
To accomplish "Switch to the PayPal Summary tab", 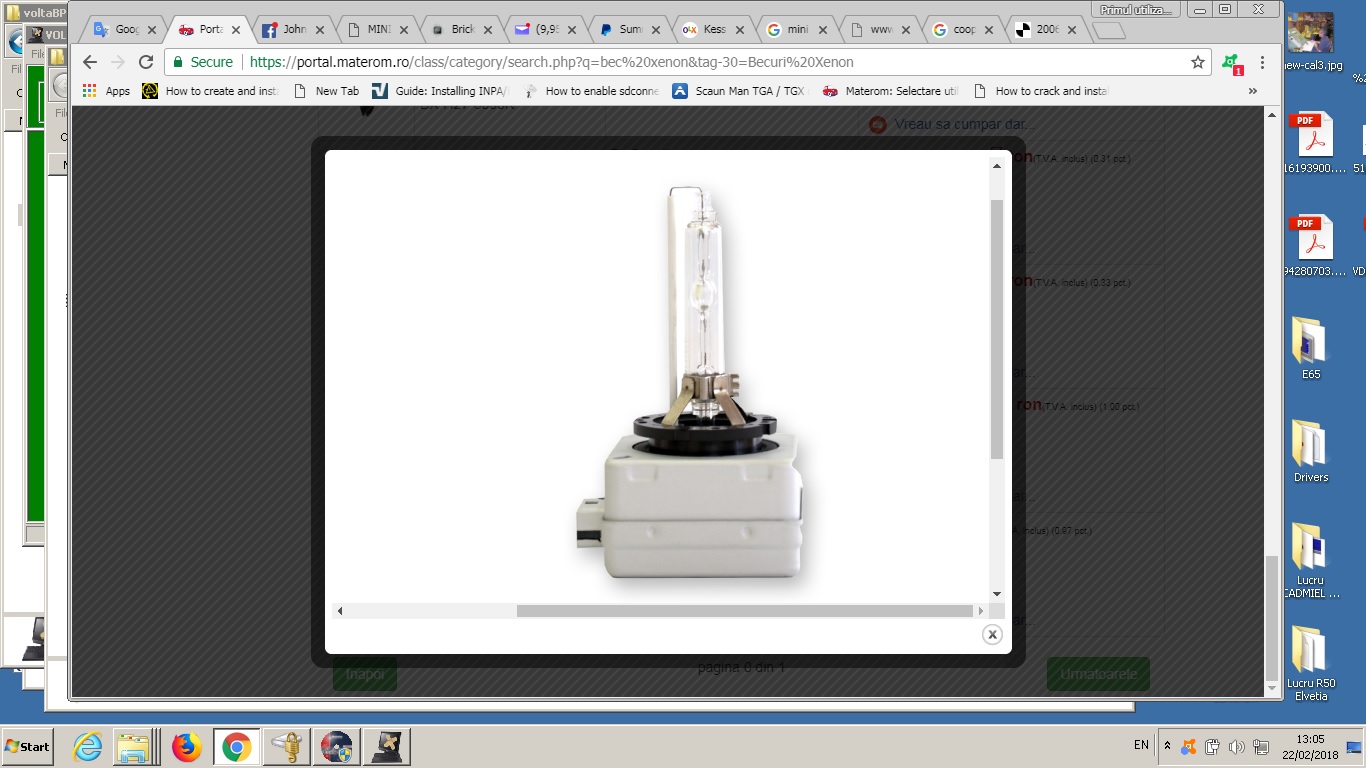I will [x=620, y=30].
